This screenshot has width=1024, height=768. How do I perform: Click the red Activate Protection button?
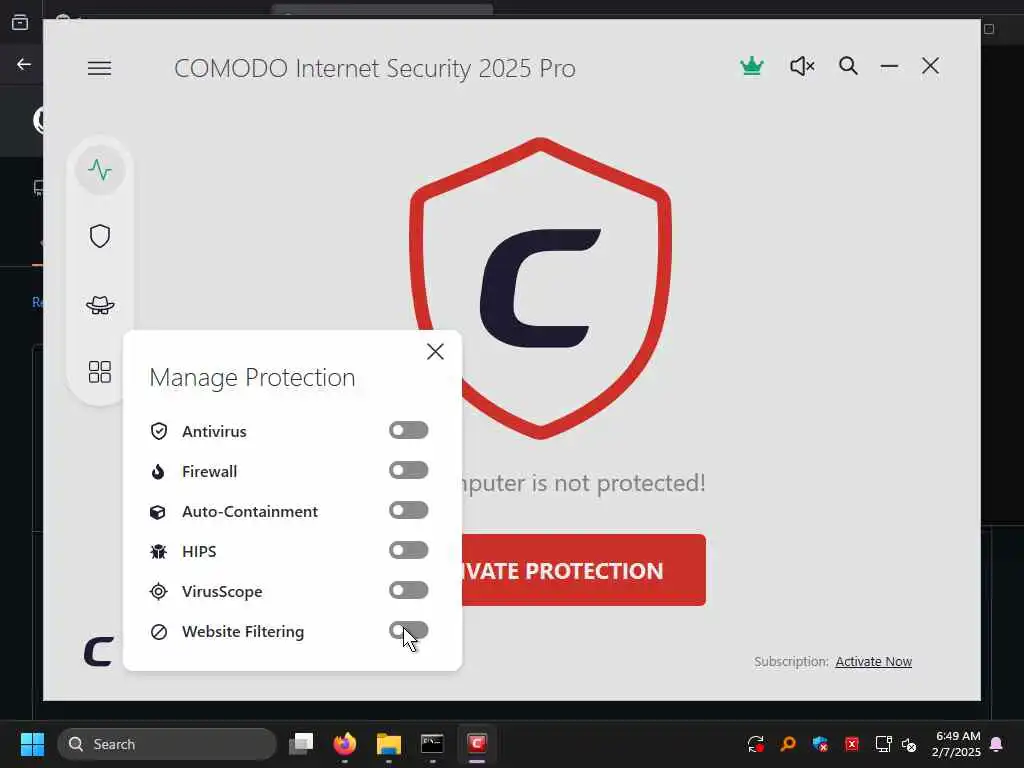click(584, 570)
